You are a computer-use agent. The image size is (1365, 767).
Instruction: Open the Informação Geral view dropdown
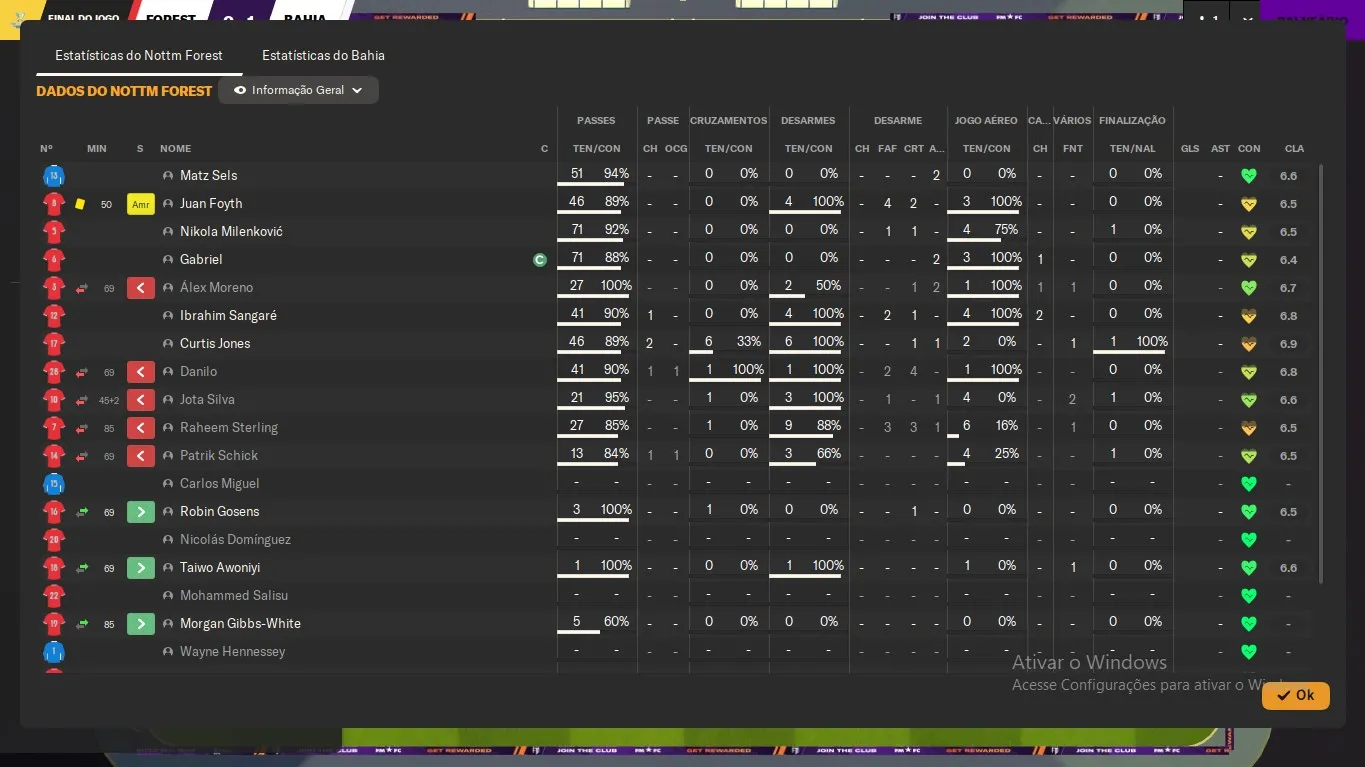[298, 90]
